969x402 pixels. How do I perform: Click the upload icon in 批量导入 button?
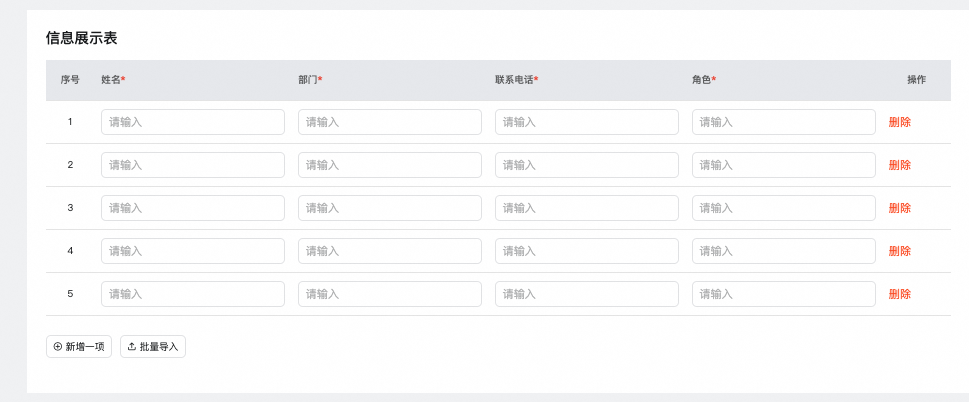(x=131, y=347)
